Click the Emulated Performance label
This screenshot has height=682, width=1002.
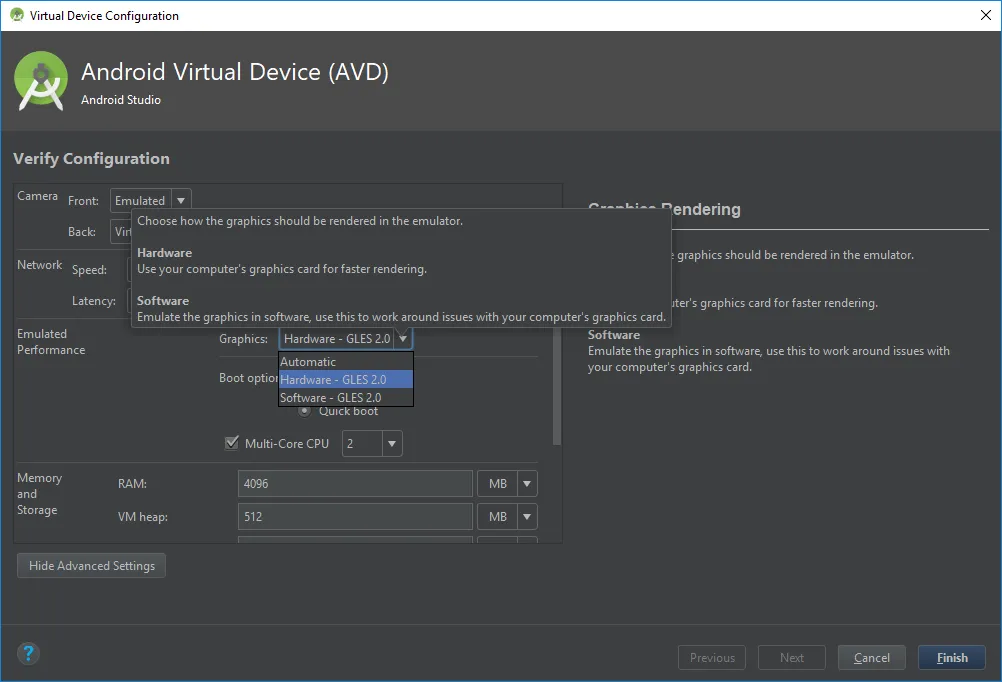coord(50,342)
